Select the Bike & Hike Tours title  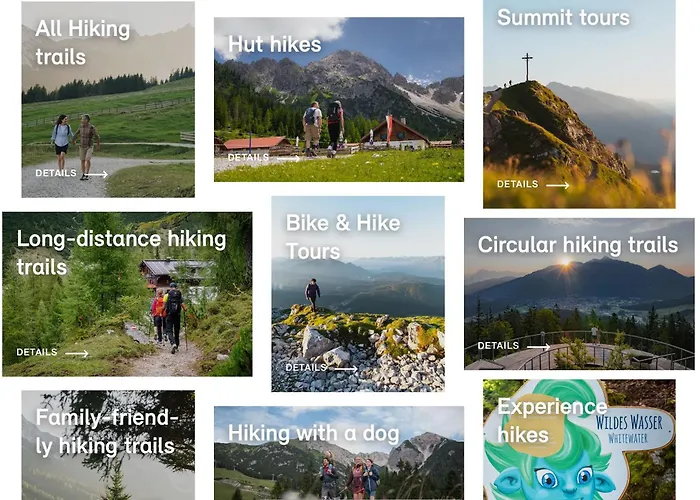coord(343,237)
